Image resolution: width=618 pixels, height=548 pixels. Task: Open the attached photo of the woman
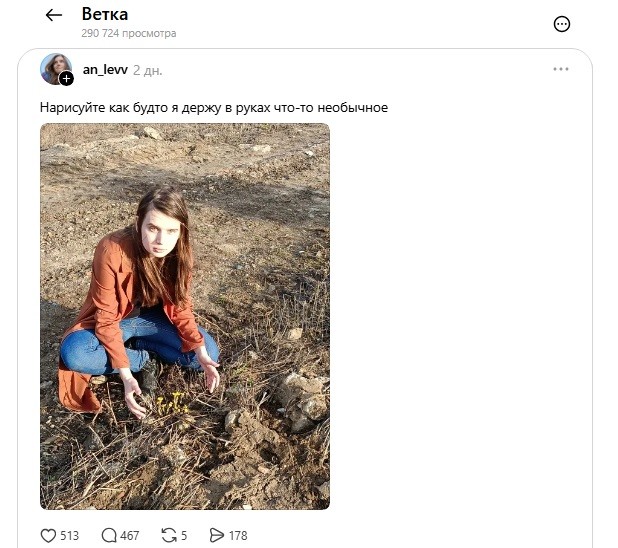click(185, 316)
